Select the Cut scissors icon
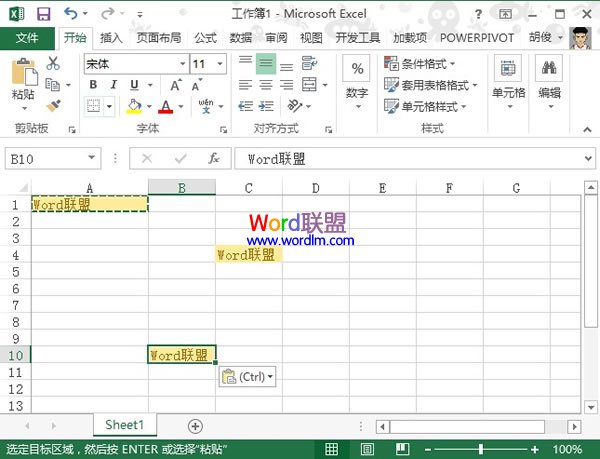The height and width of the screenshot is (459, 600). [x=54, y=63]
